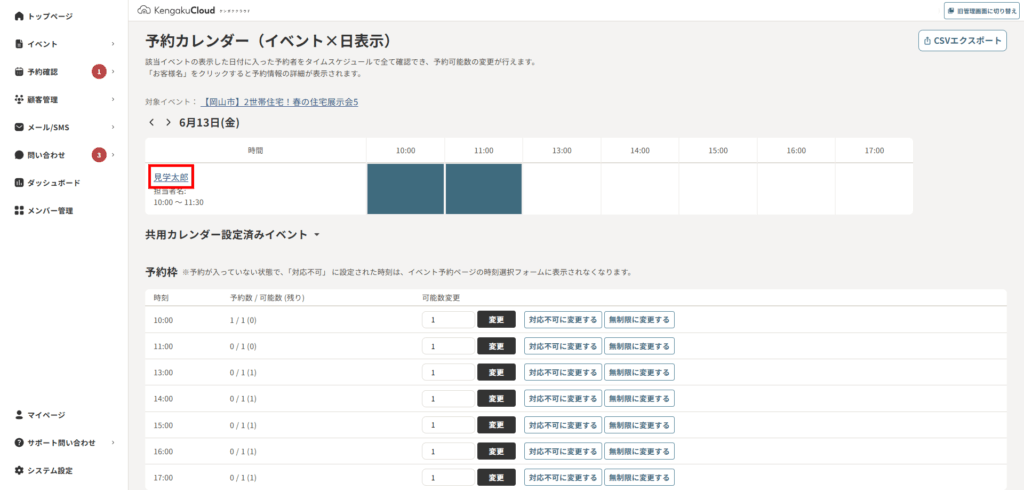Screen dimensions: 1024x490
Task: Click 対応不可に変更する for 13:00
Action: pos(562,372)
